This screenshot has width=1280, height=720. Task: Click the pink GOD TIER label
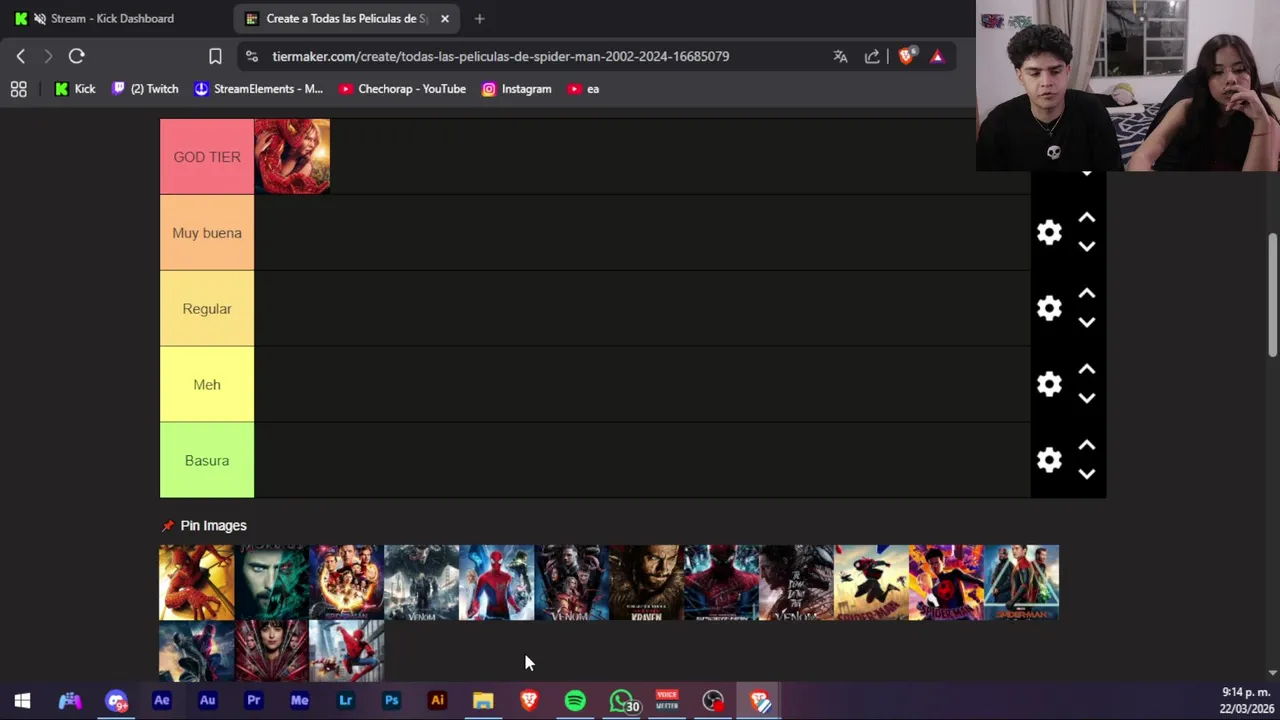(x=207, y=157)
